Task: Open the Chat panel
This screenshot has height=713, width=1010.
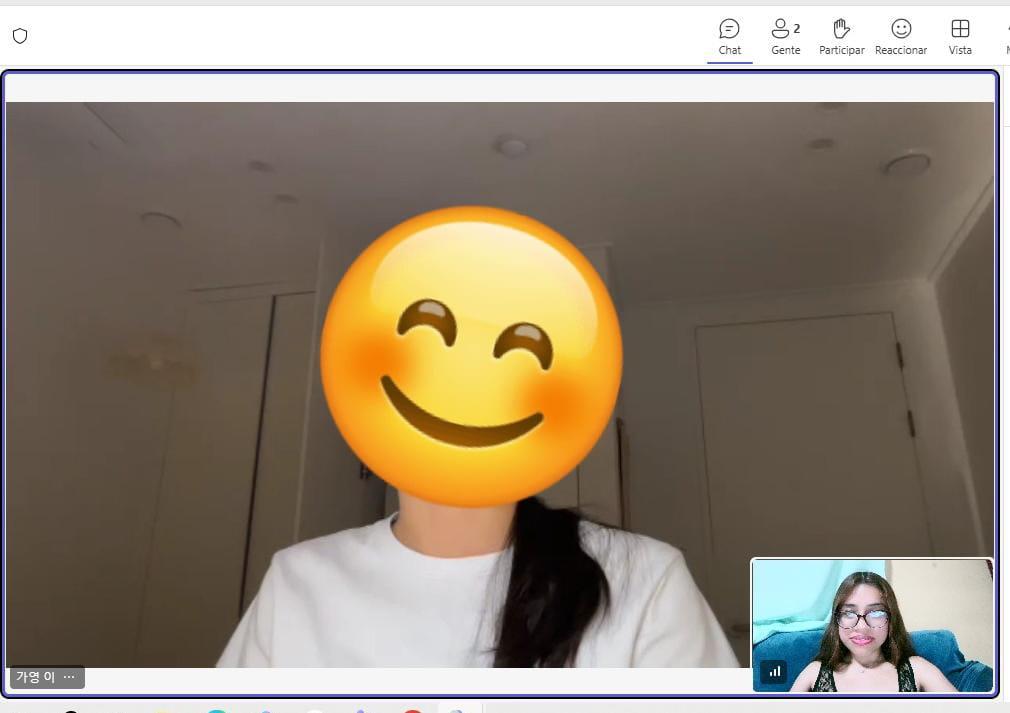Action: pyautogui.click(x=729, y=37)
